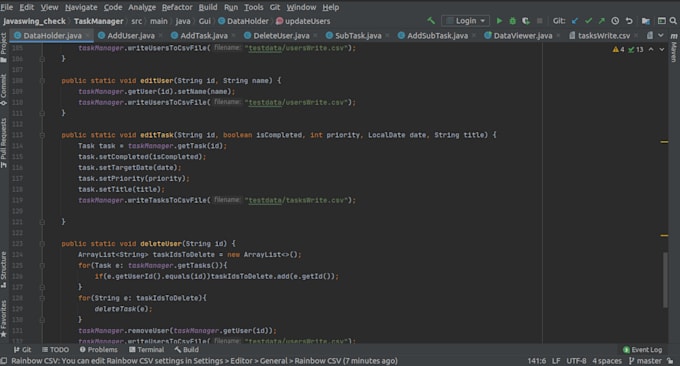Viewport: 680px width, 366px height.
Task: Push commits with the green up-right arrow
Action: tap(602, 21)
